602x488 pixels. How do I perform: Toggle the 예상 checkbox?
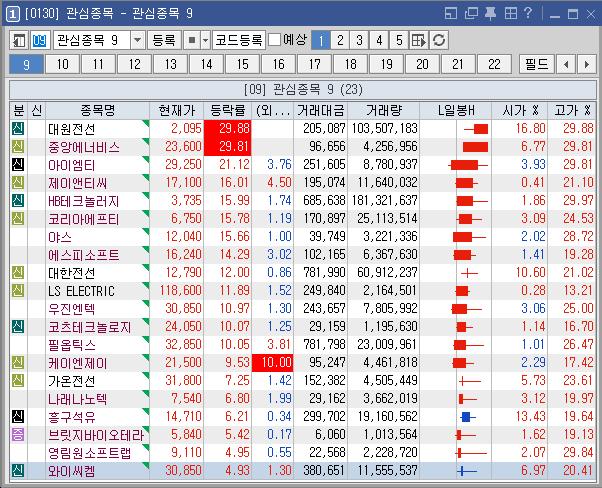(274, 39)
